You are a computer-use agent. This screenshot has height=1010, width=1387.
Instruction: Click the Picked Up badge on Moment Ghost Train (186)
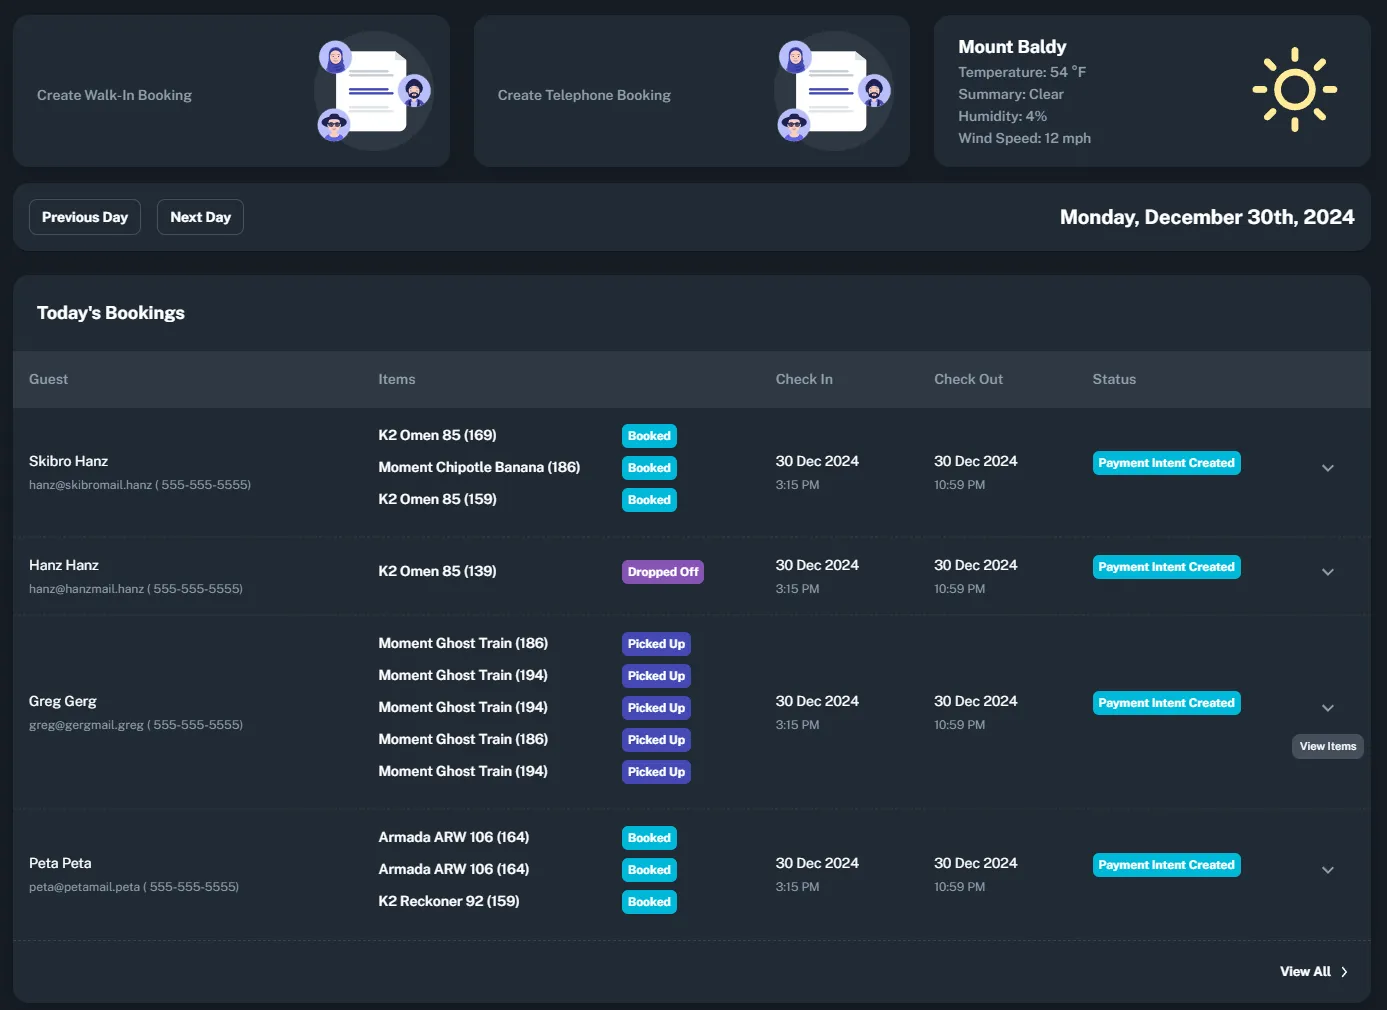(x=656, y=643)
